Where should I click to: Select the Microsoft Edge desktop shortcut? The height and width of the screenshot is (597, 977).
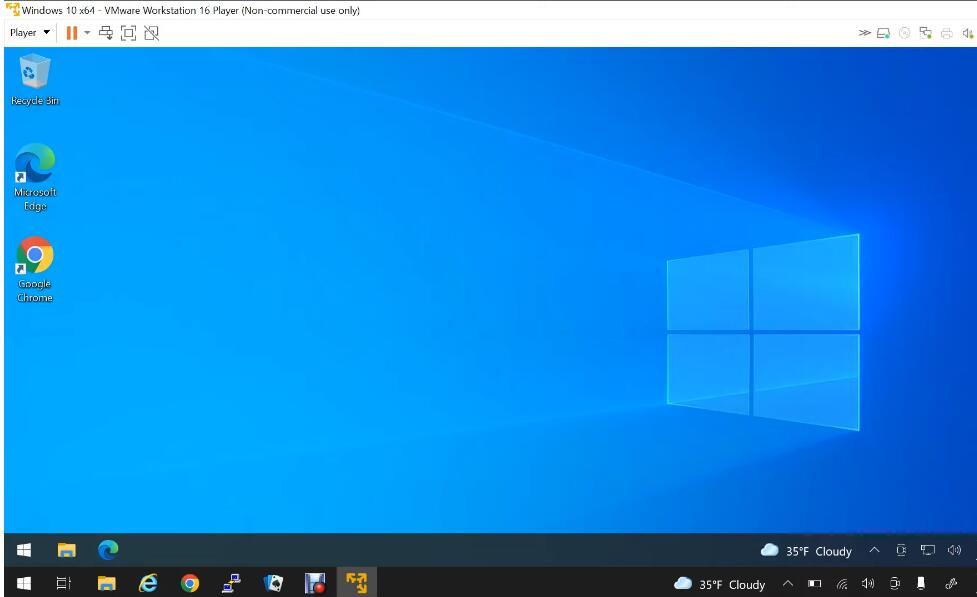click(x=35, y=178)
